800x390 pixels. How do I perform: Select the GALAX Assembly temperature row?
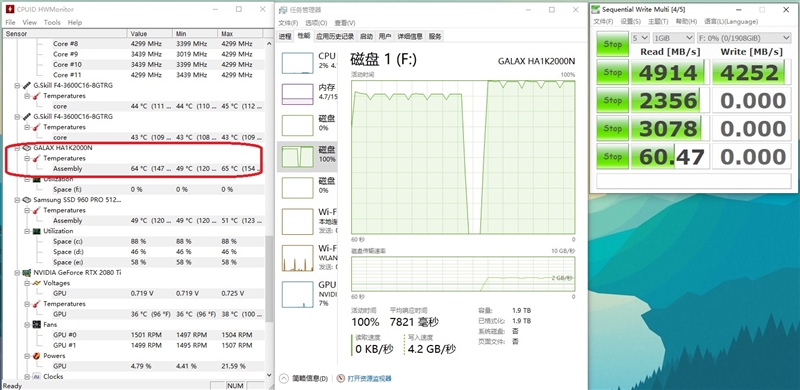click(134, 169)
